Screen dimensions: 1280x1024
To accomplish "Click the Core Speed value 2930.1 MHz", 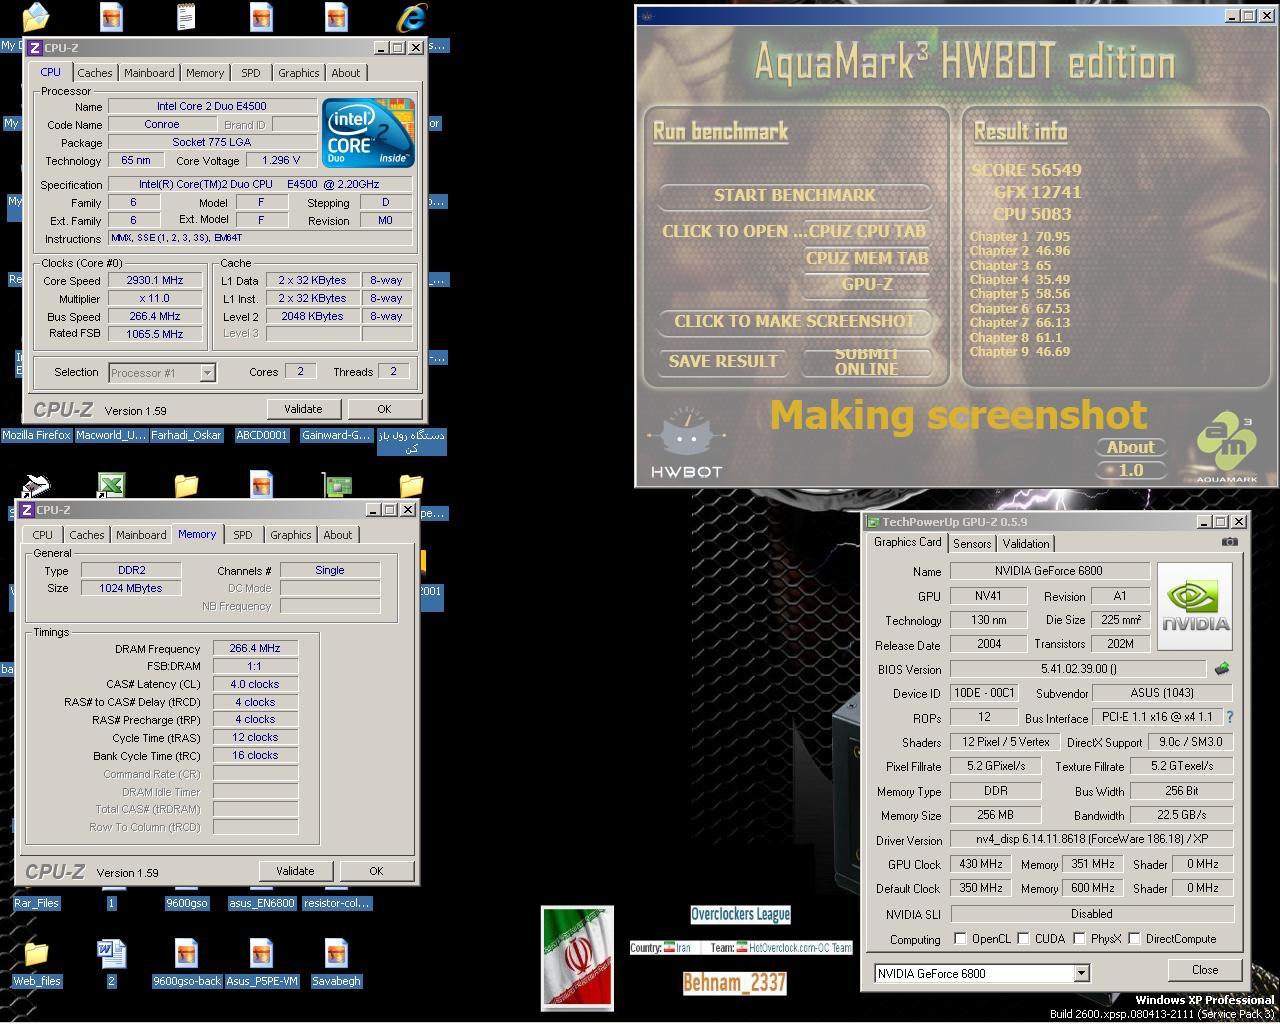I will [x=155, y=281].
